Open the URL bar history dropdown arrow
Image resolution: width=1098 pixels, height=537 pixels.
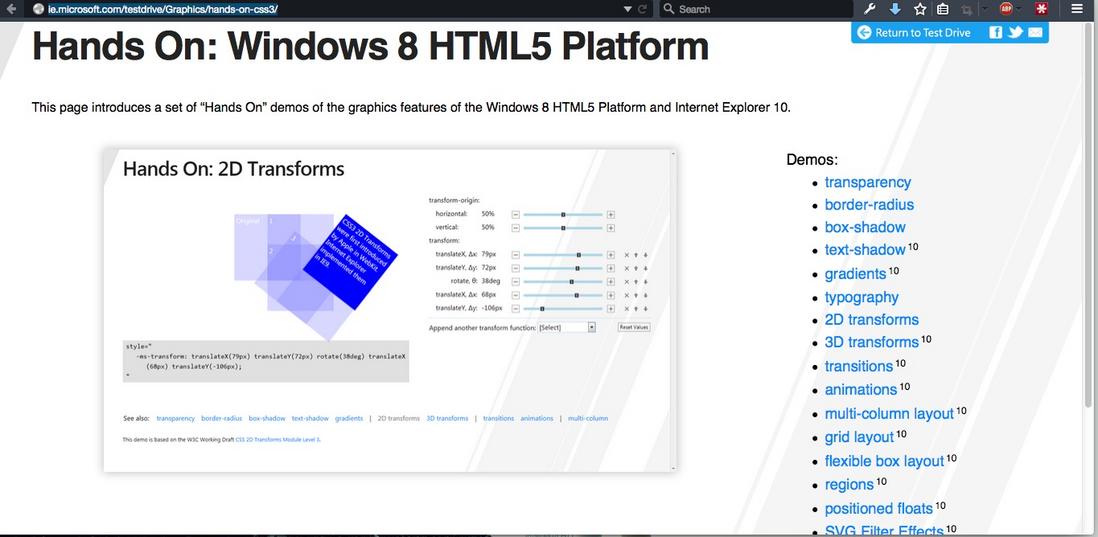[628, 9]
